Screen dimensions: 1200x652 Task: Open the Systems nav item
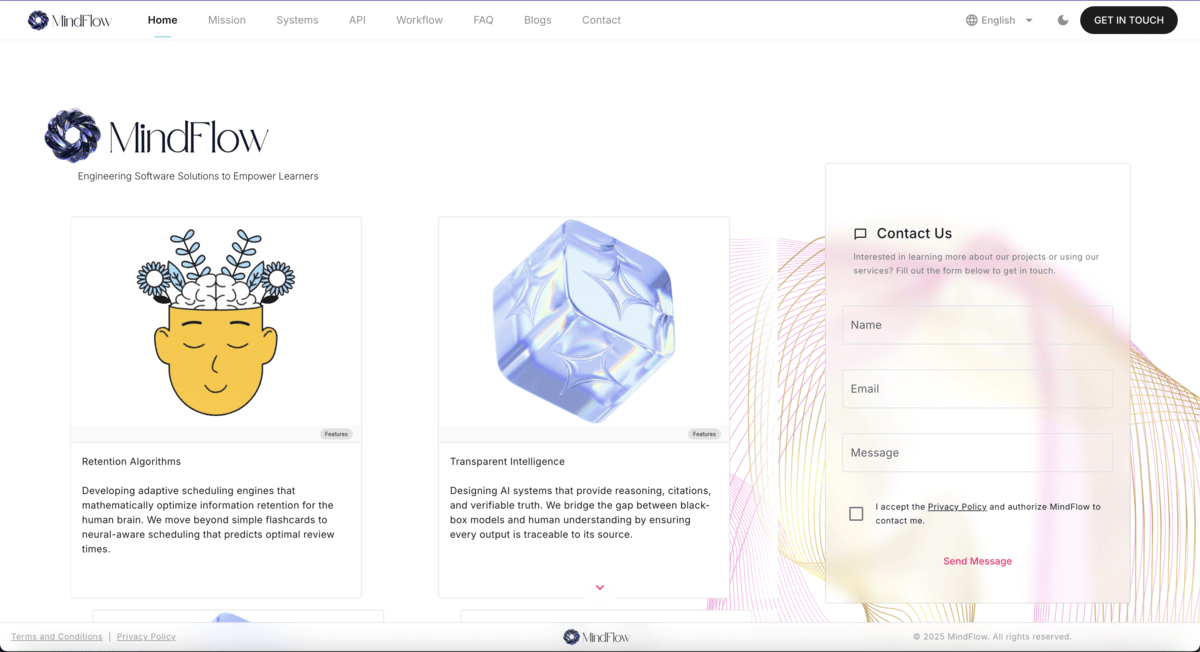(297, 20)
